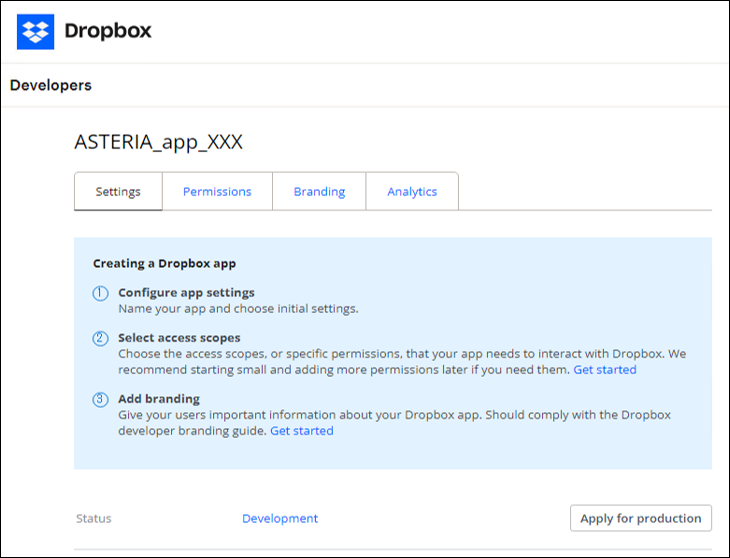Select the Settings tab
730x558 pixels.
click(118, 191)
